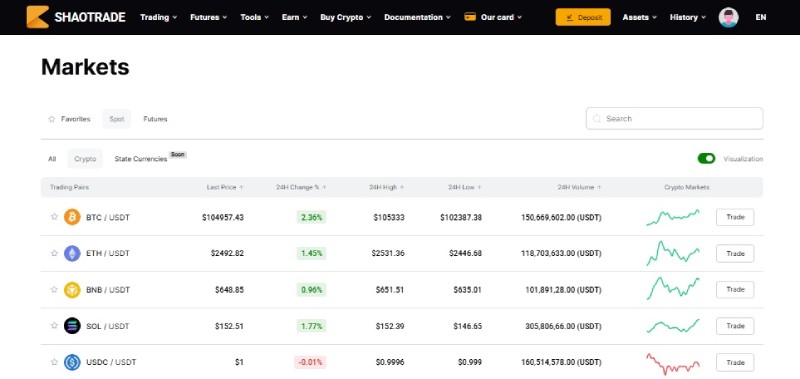This screenshot has width=800, height=379.
Task: Click the yellow Deposit button
Action: point(583,17)
